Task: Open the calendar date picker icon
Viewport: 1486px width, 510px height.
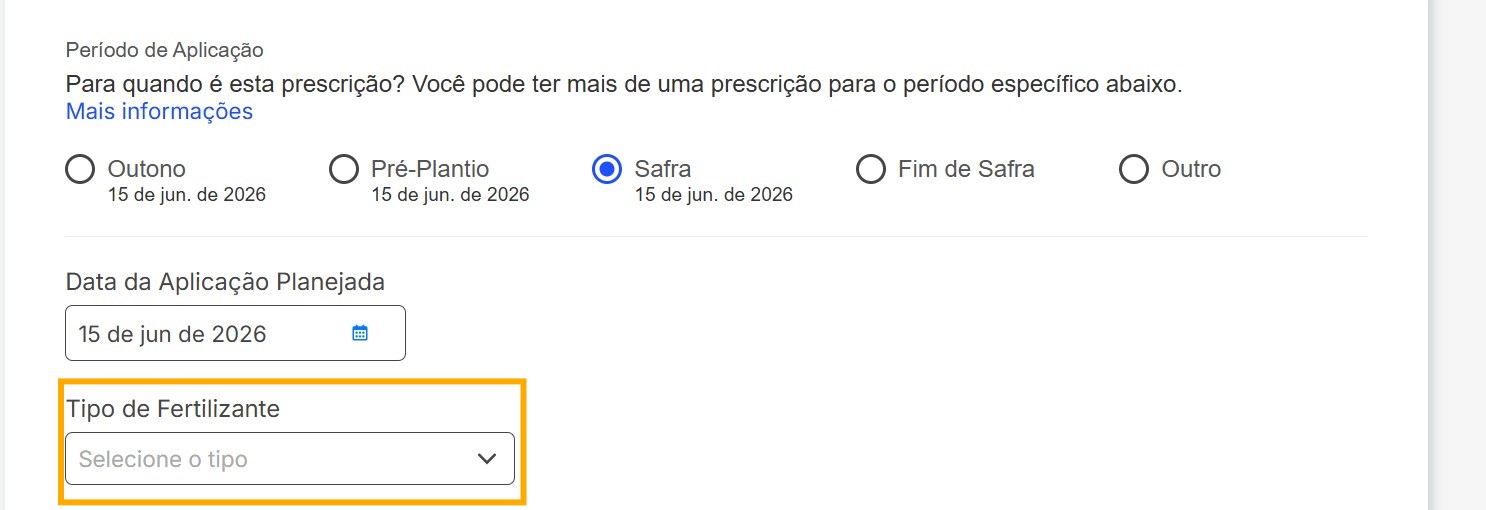Action: 360,333
